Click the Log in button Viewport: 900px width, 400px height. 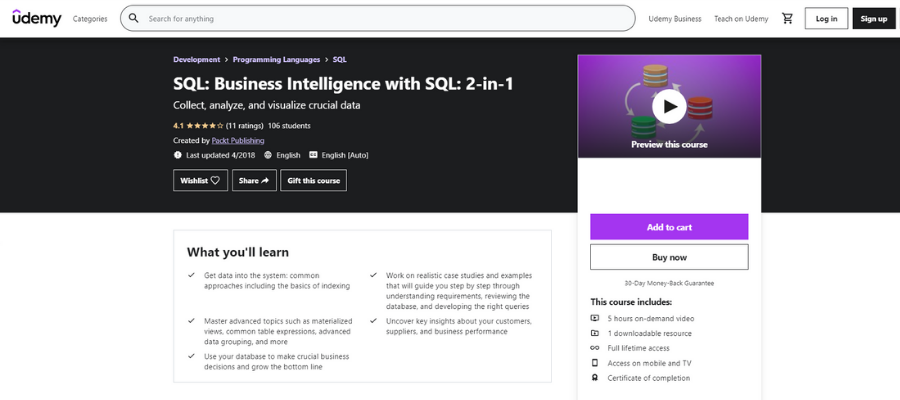(x=826, y=18)
